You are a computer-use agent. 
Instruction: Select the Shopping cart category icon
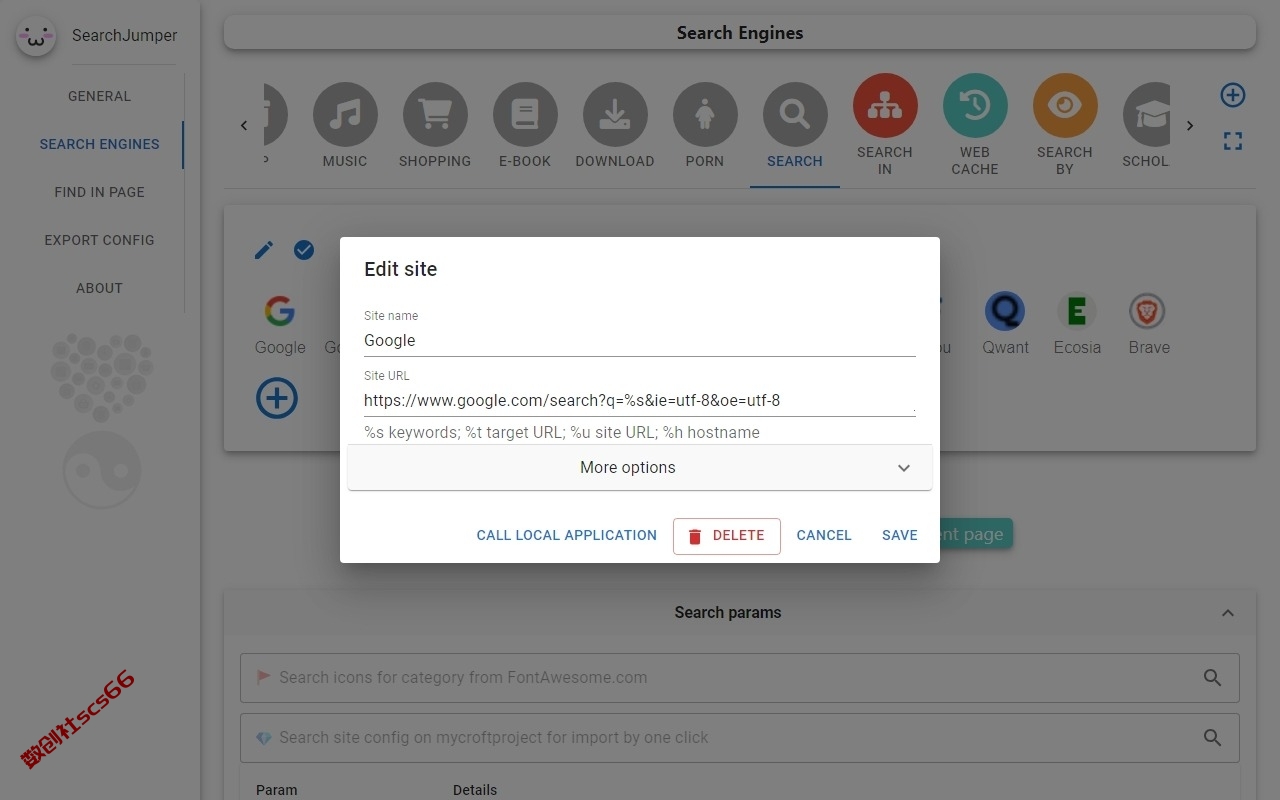(435, 115)
